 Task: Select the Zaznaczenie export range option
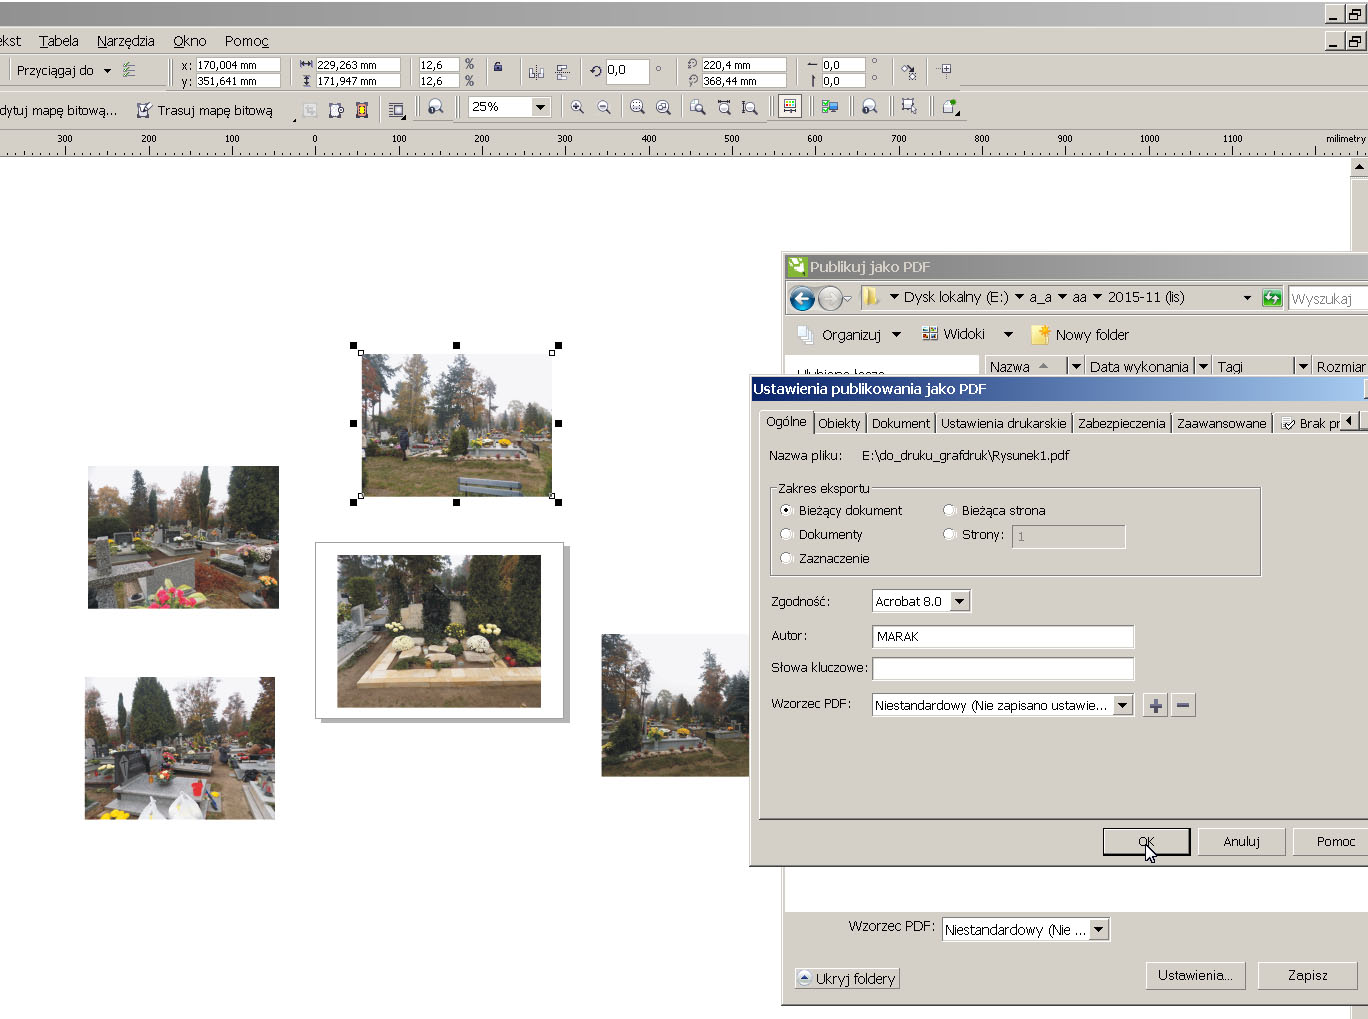(786, 558)
